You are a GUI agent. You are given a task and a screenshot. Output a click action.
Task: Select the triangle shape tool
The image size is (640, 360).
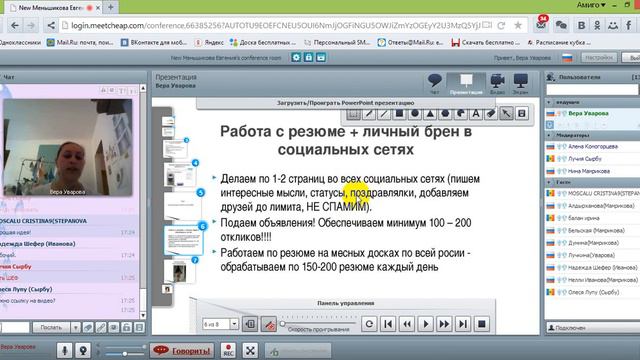pyautogui.click(x=430, y=113)
